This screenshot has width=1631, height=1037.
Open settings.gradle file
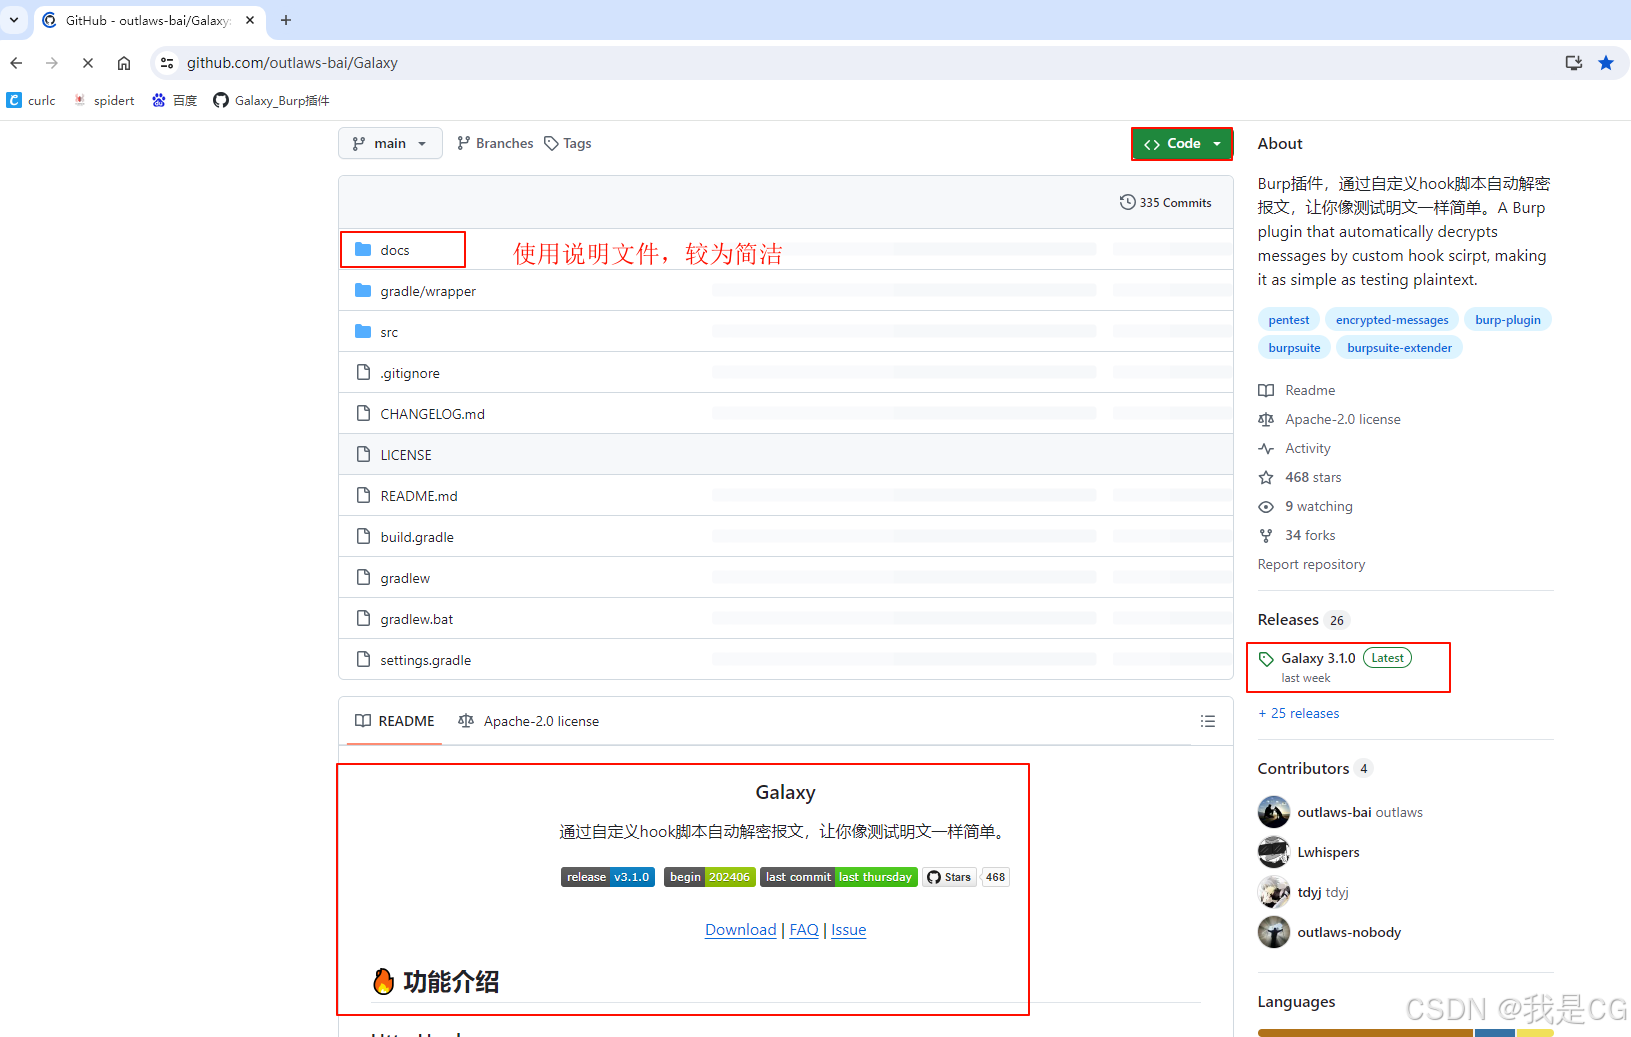pyautogui.click(x=426, y=660)
